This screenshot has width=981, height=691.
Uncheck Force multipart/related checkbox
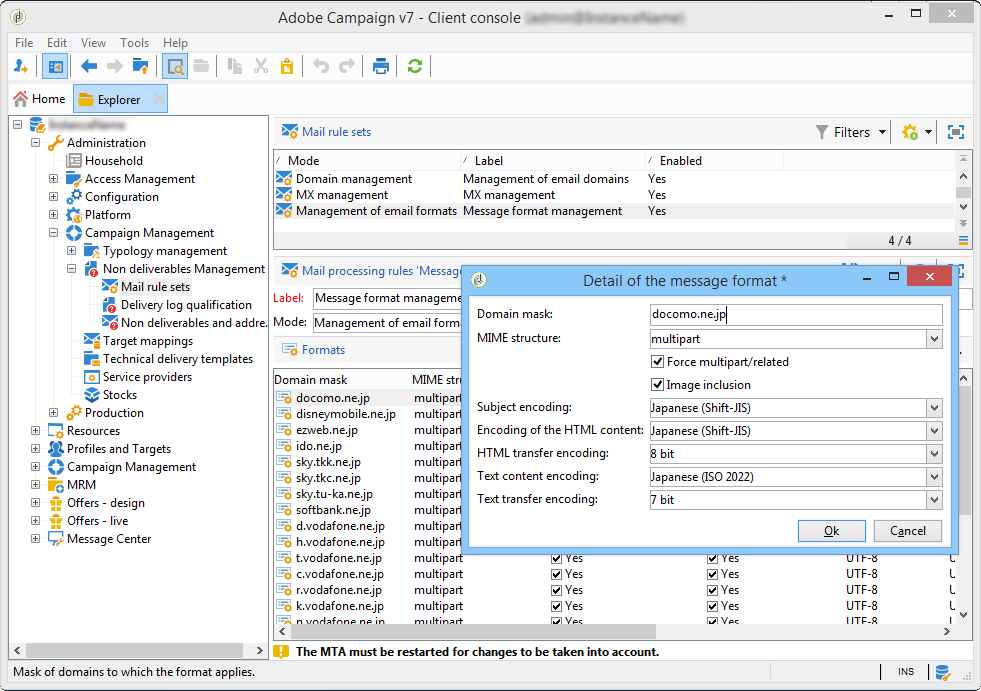coord(657,362)
